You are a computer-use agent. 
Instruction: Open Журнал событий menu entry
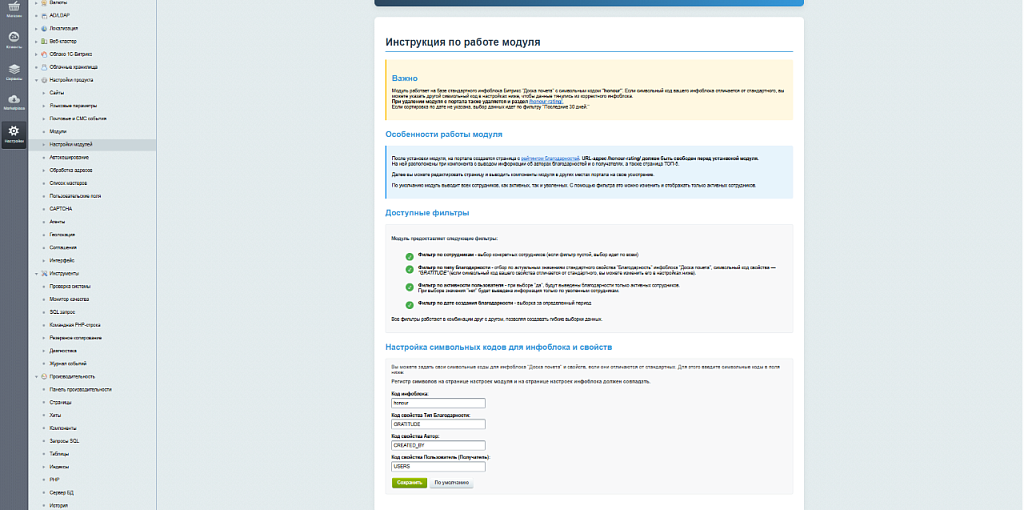pos(66,363)
